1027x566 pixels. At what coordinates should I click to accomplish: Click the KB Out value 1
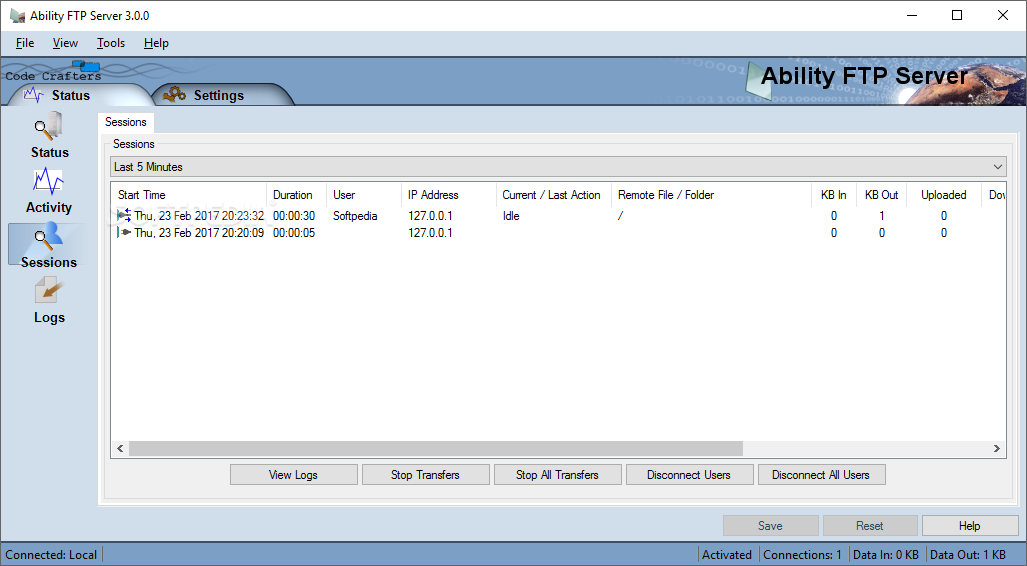coord(882,216)
